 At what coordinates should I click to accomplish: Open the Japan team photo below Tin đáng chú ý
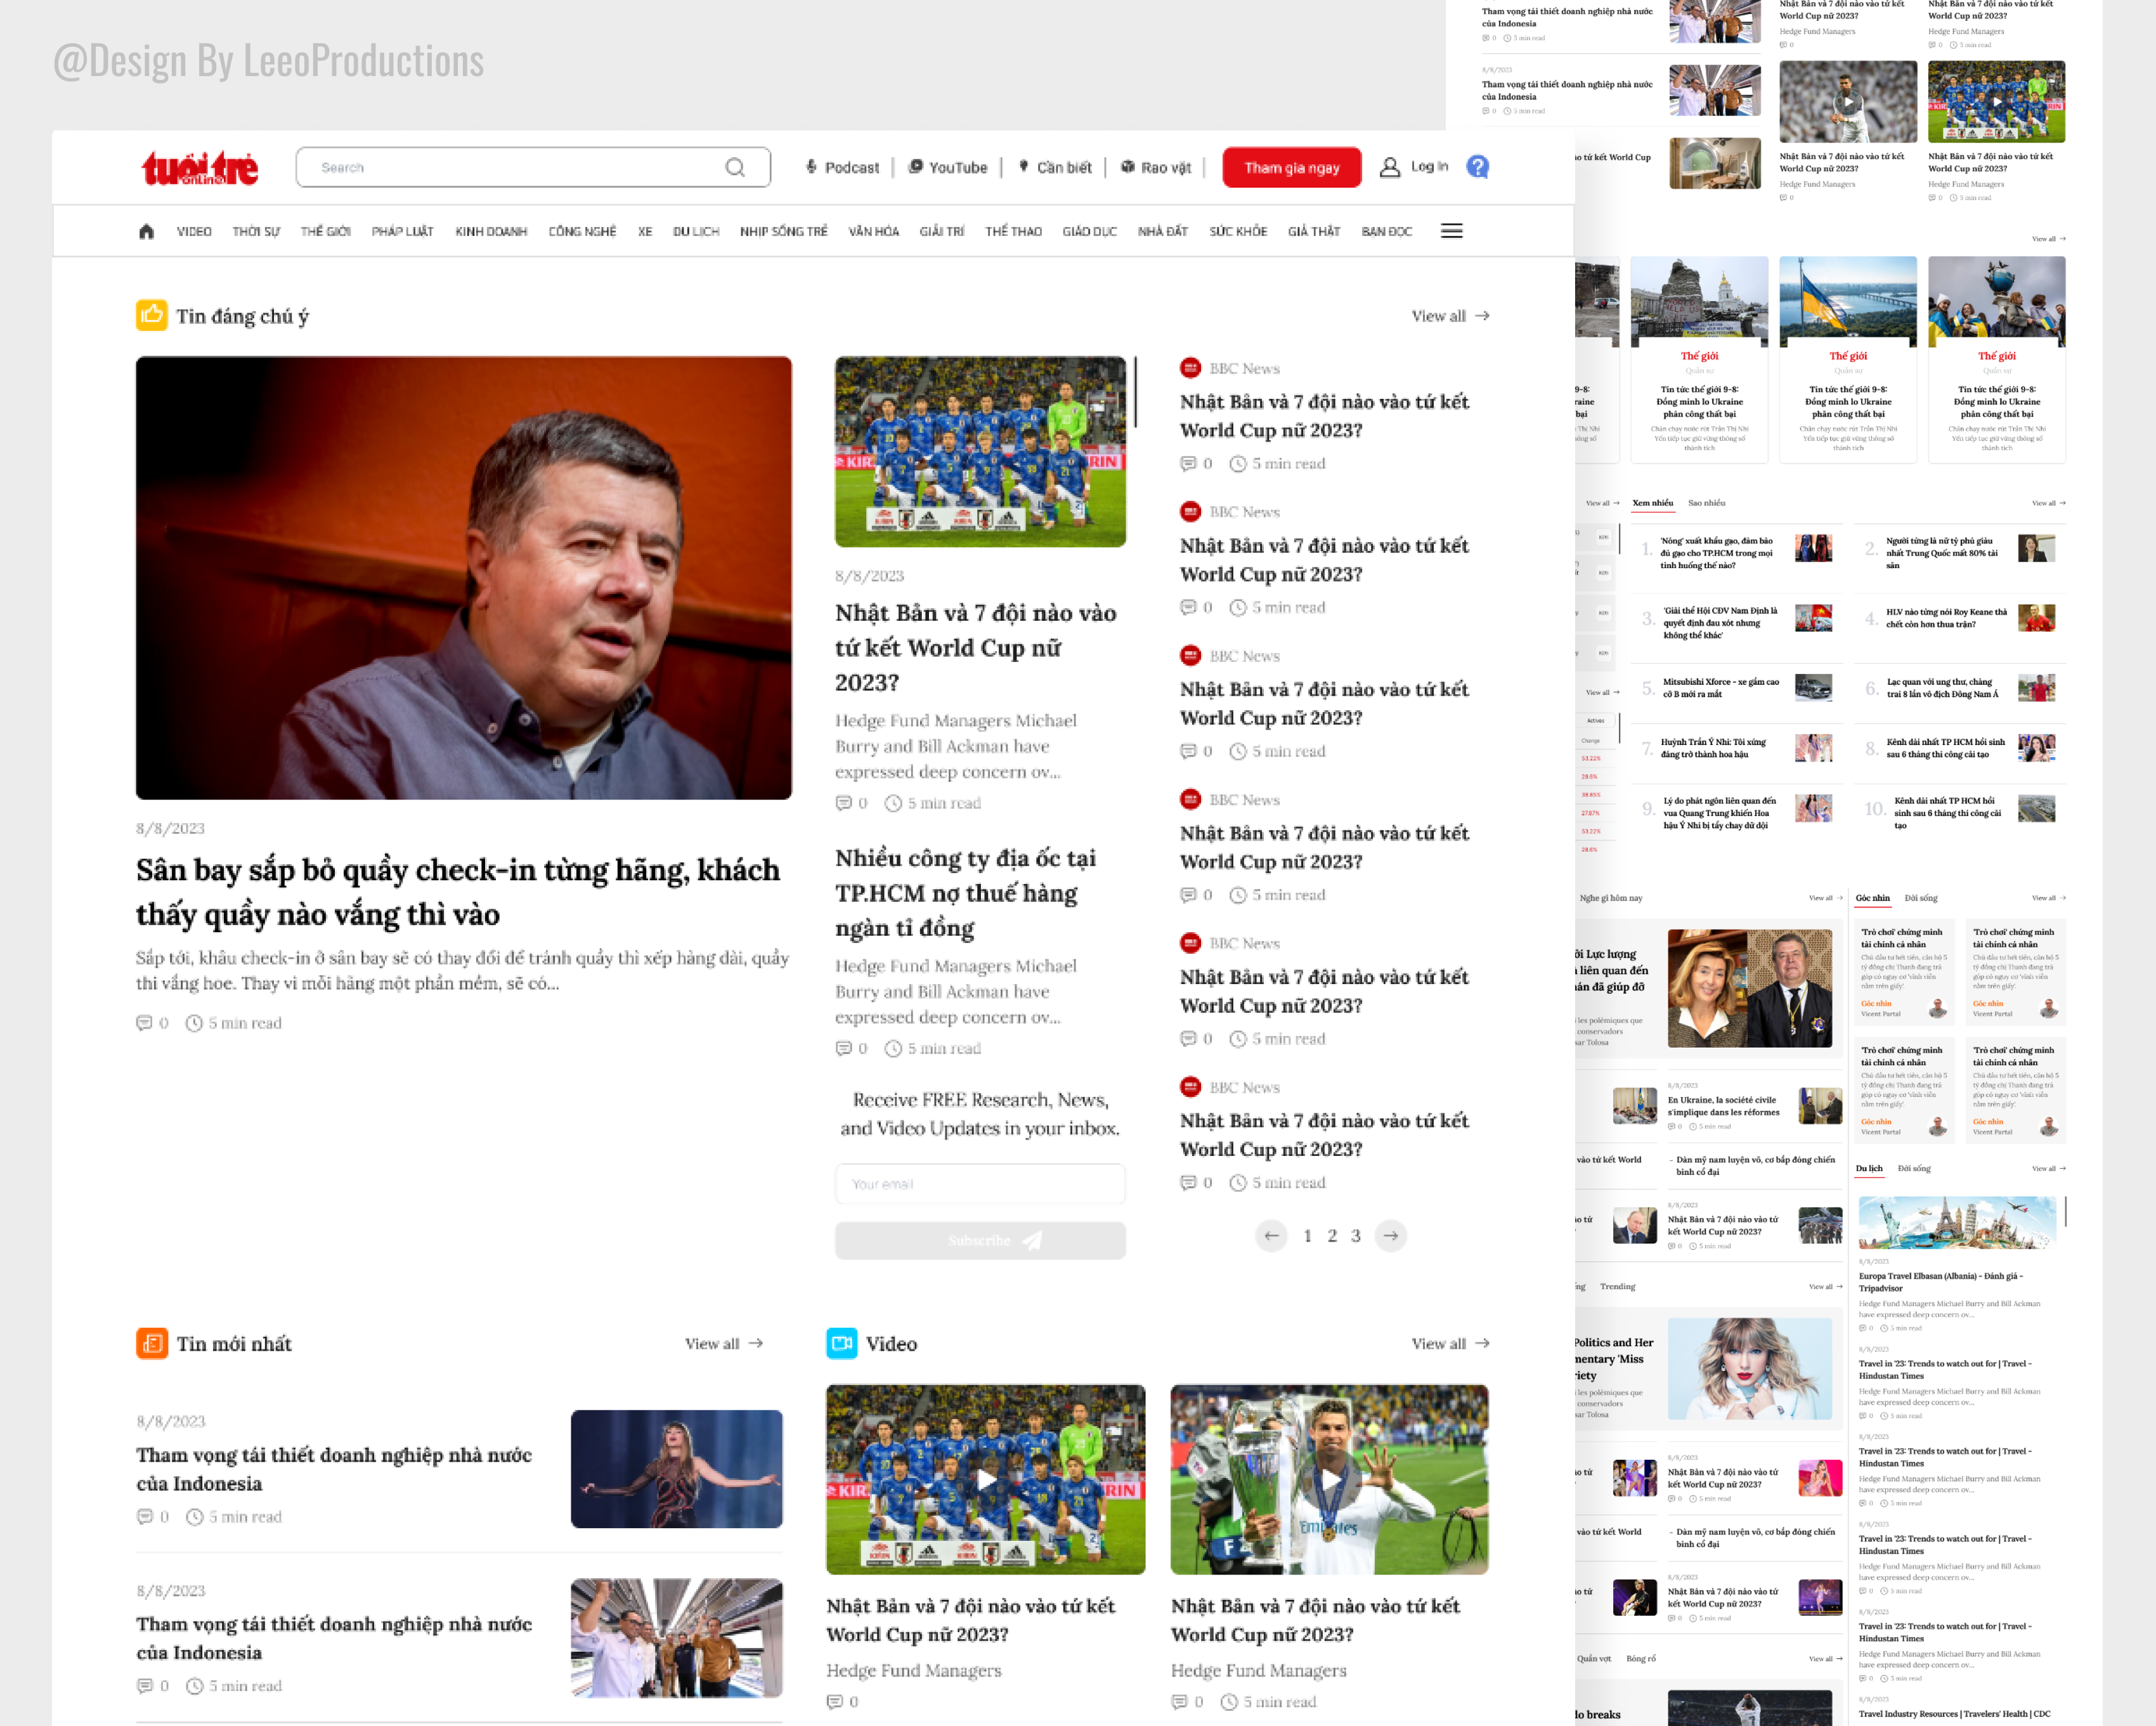click(x=980, y=451)
